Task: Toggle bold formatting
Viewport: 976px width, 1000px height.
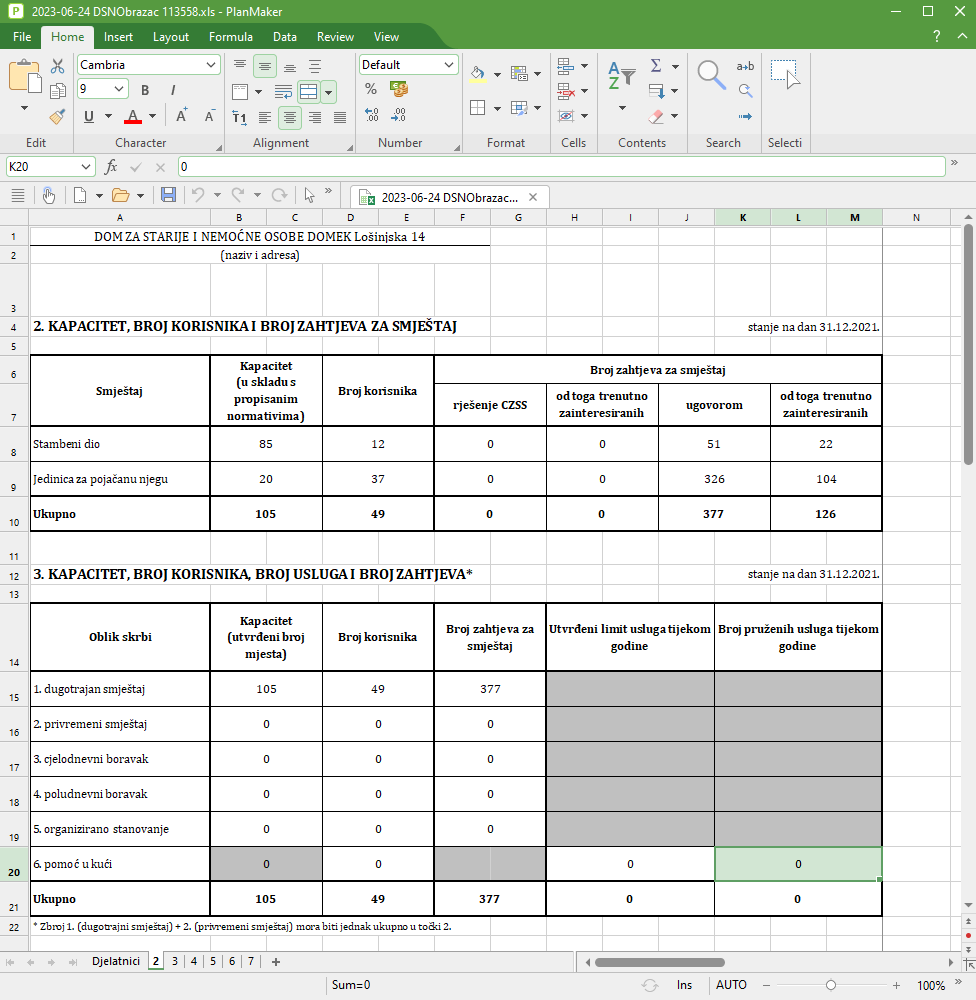Action: tap(145, 90)
